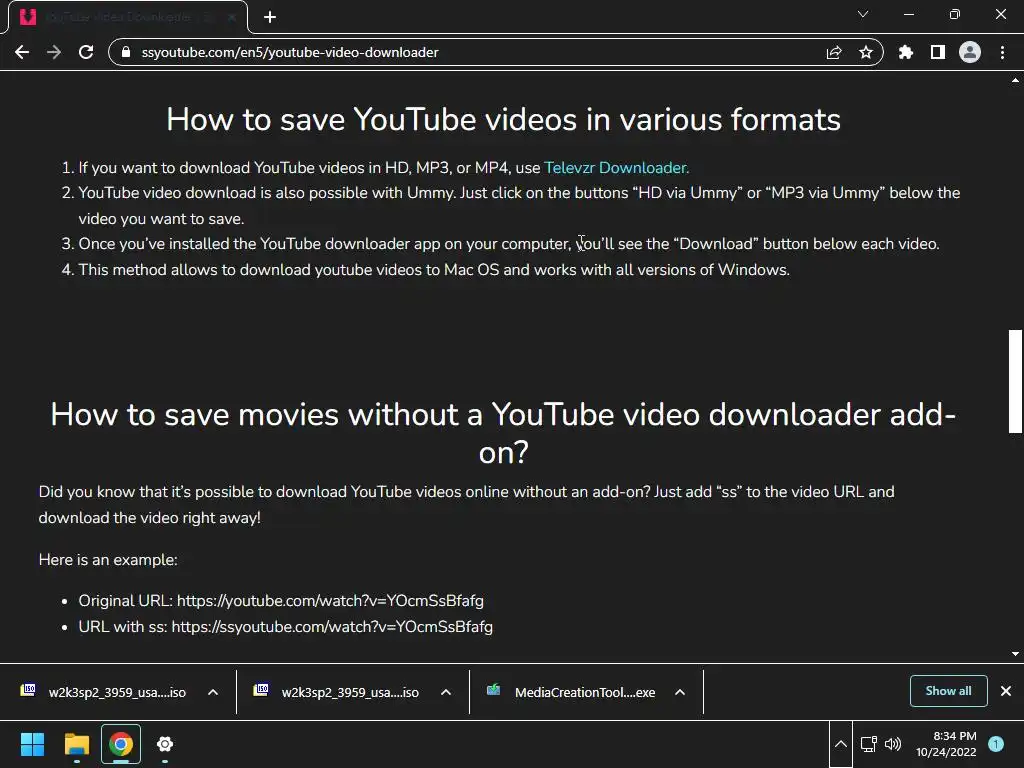Click the 'How to save YouTube videos' heading
Image resolution: width=1024 pixels, height=768 pixels.
click(x=504, y=120)
